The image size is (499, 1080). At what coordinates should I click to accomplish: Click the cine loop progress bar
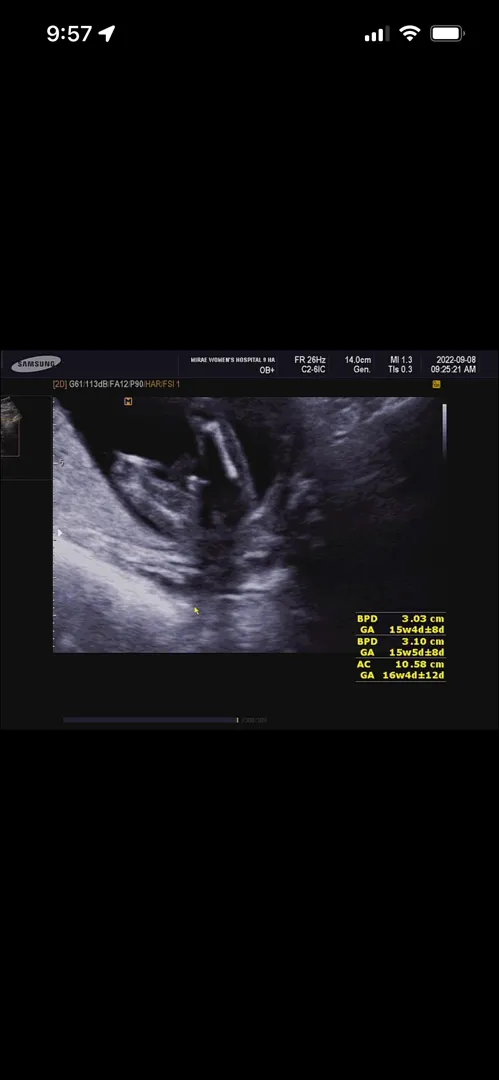pos(150,720)
